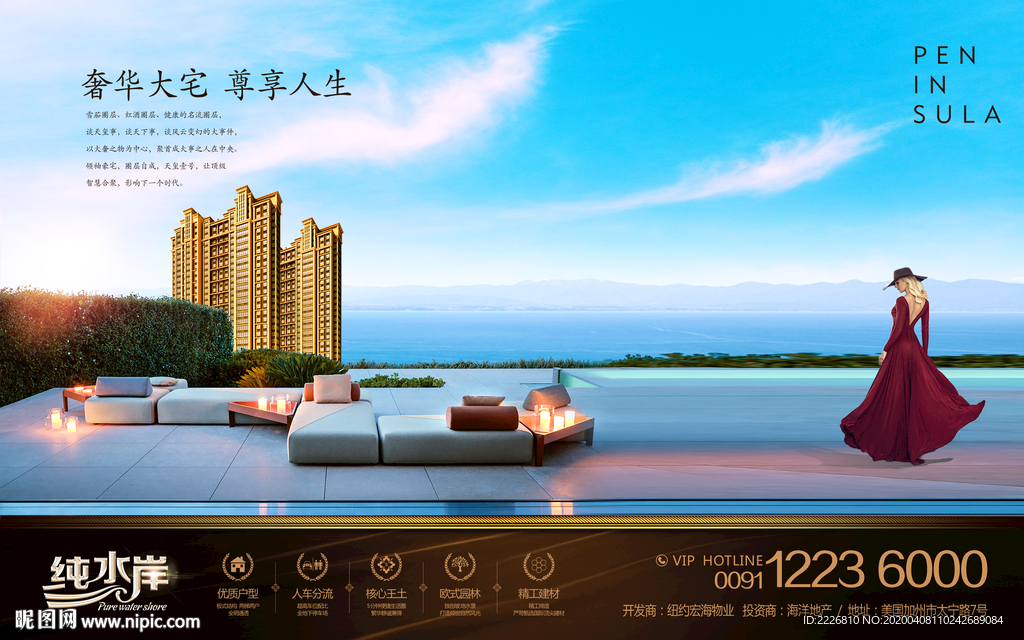Click the phone icon beside VIP HOTLINE

pyautogui.click(x=662, y=560)
